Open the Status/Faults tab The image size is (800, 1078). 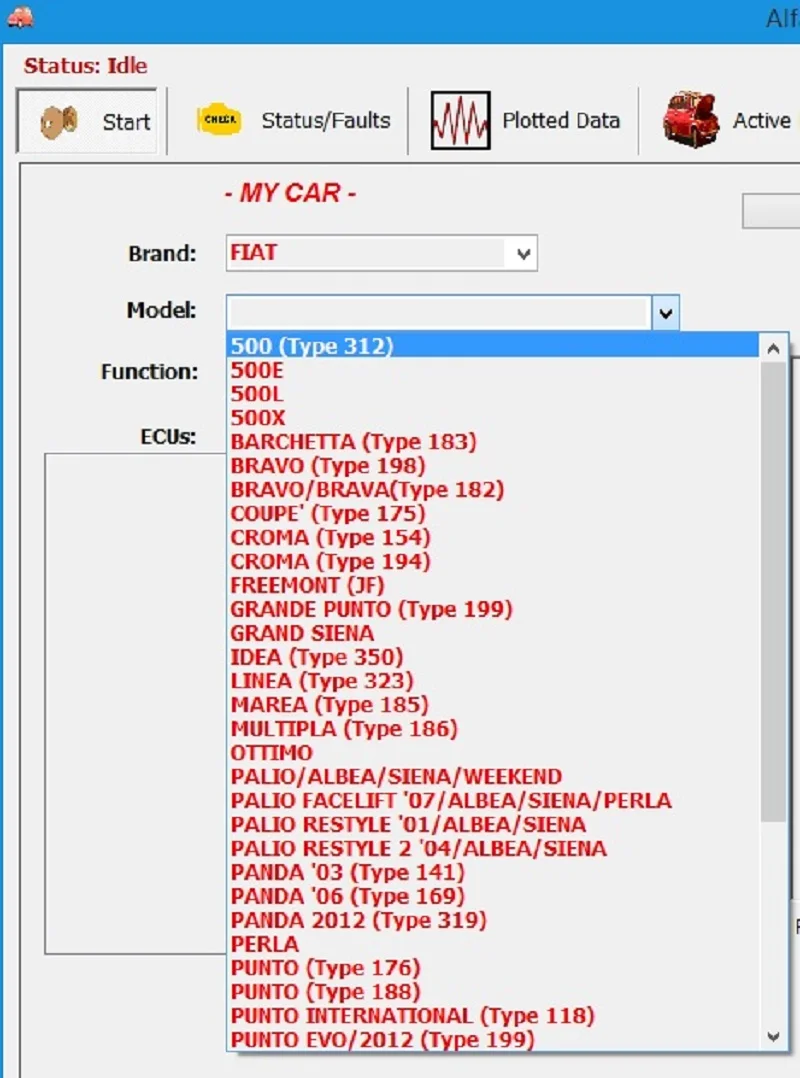pyautogui.click(x=293, y=121)
